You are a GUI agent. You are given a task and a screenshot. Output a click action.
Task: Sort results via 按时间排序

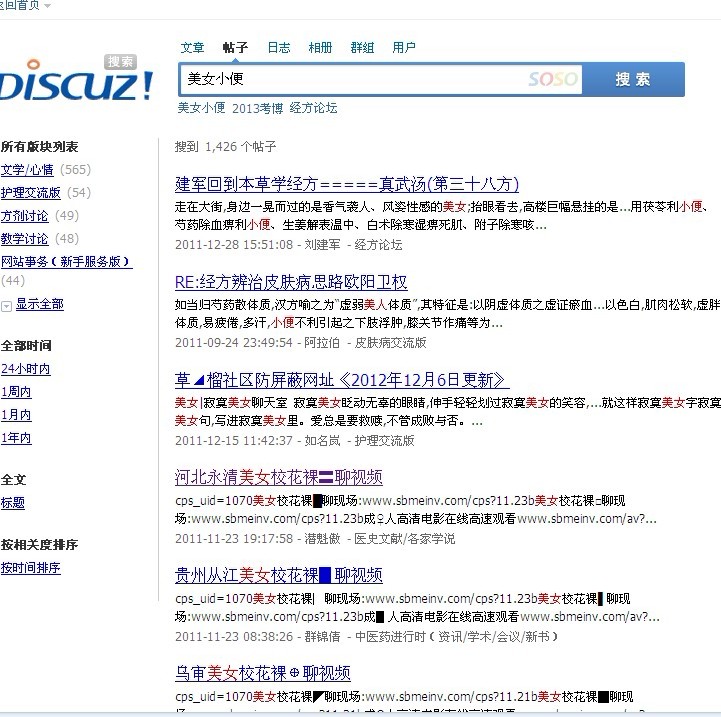click(31, 568)
